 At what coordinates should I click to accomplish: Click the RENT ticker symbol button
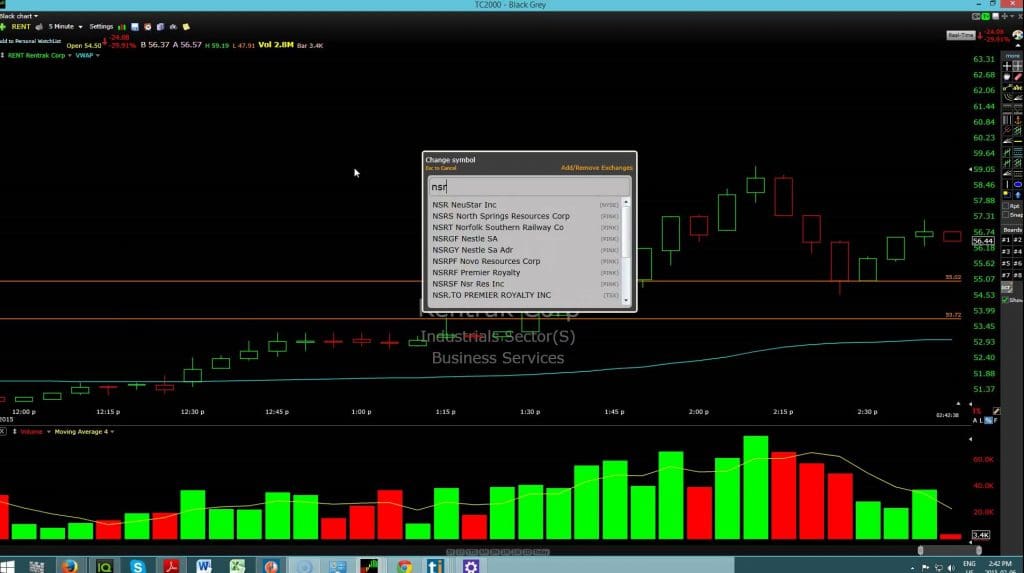[21, 27]
